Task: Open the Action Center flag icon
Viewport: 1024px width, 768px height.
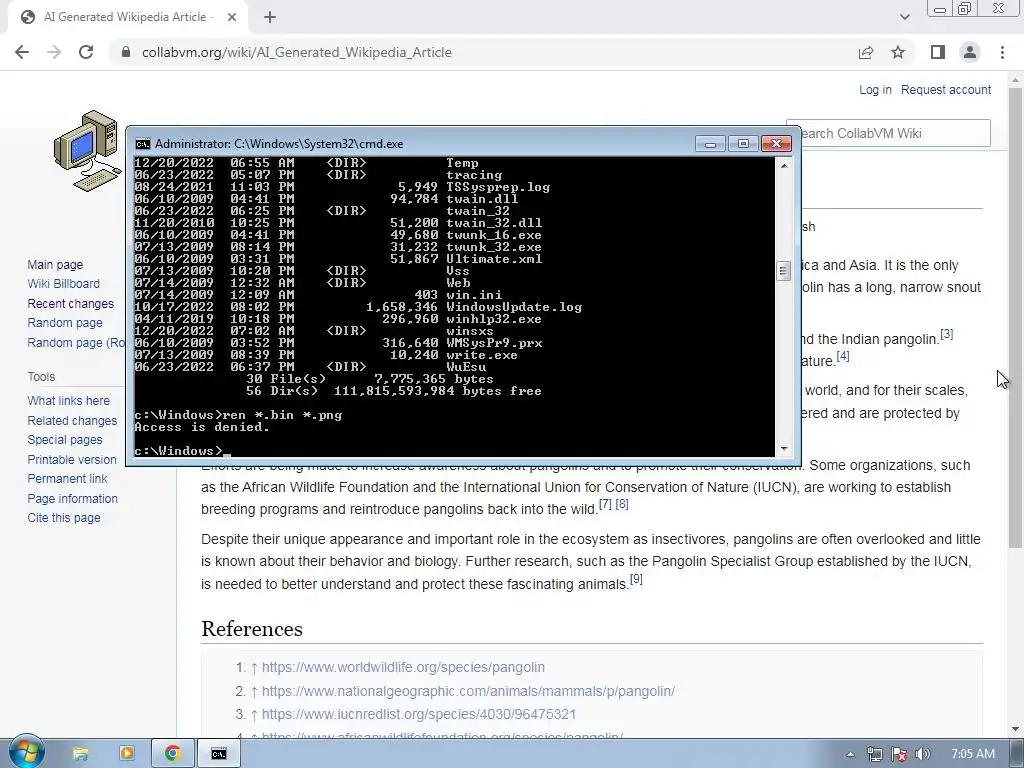Action: (899, 754)
